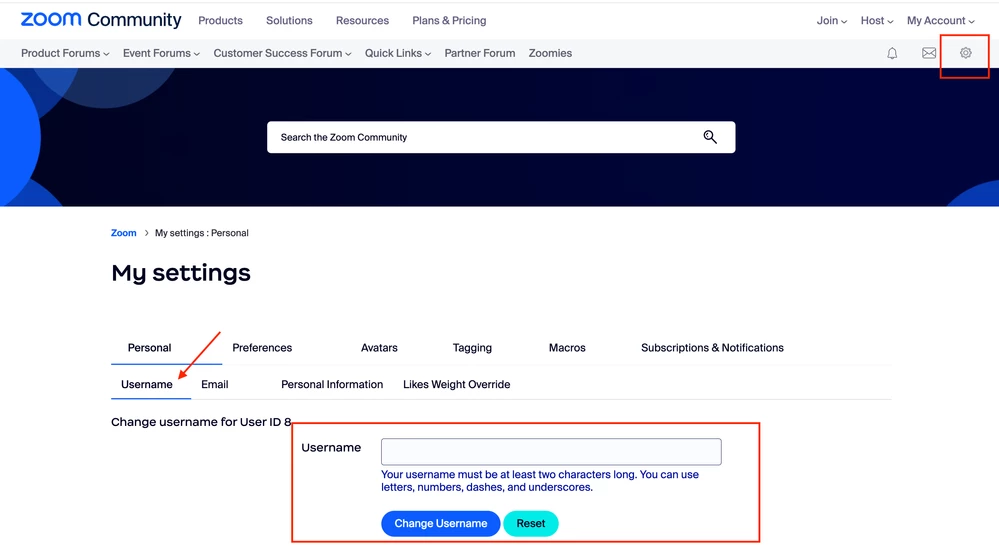Open the Personal Information sub-tab
This screenshot has height=548, width=999.
point(332,385)
